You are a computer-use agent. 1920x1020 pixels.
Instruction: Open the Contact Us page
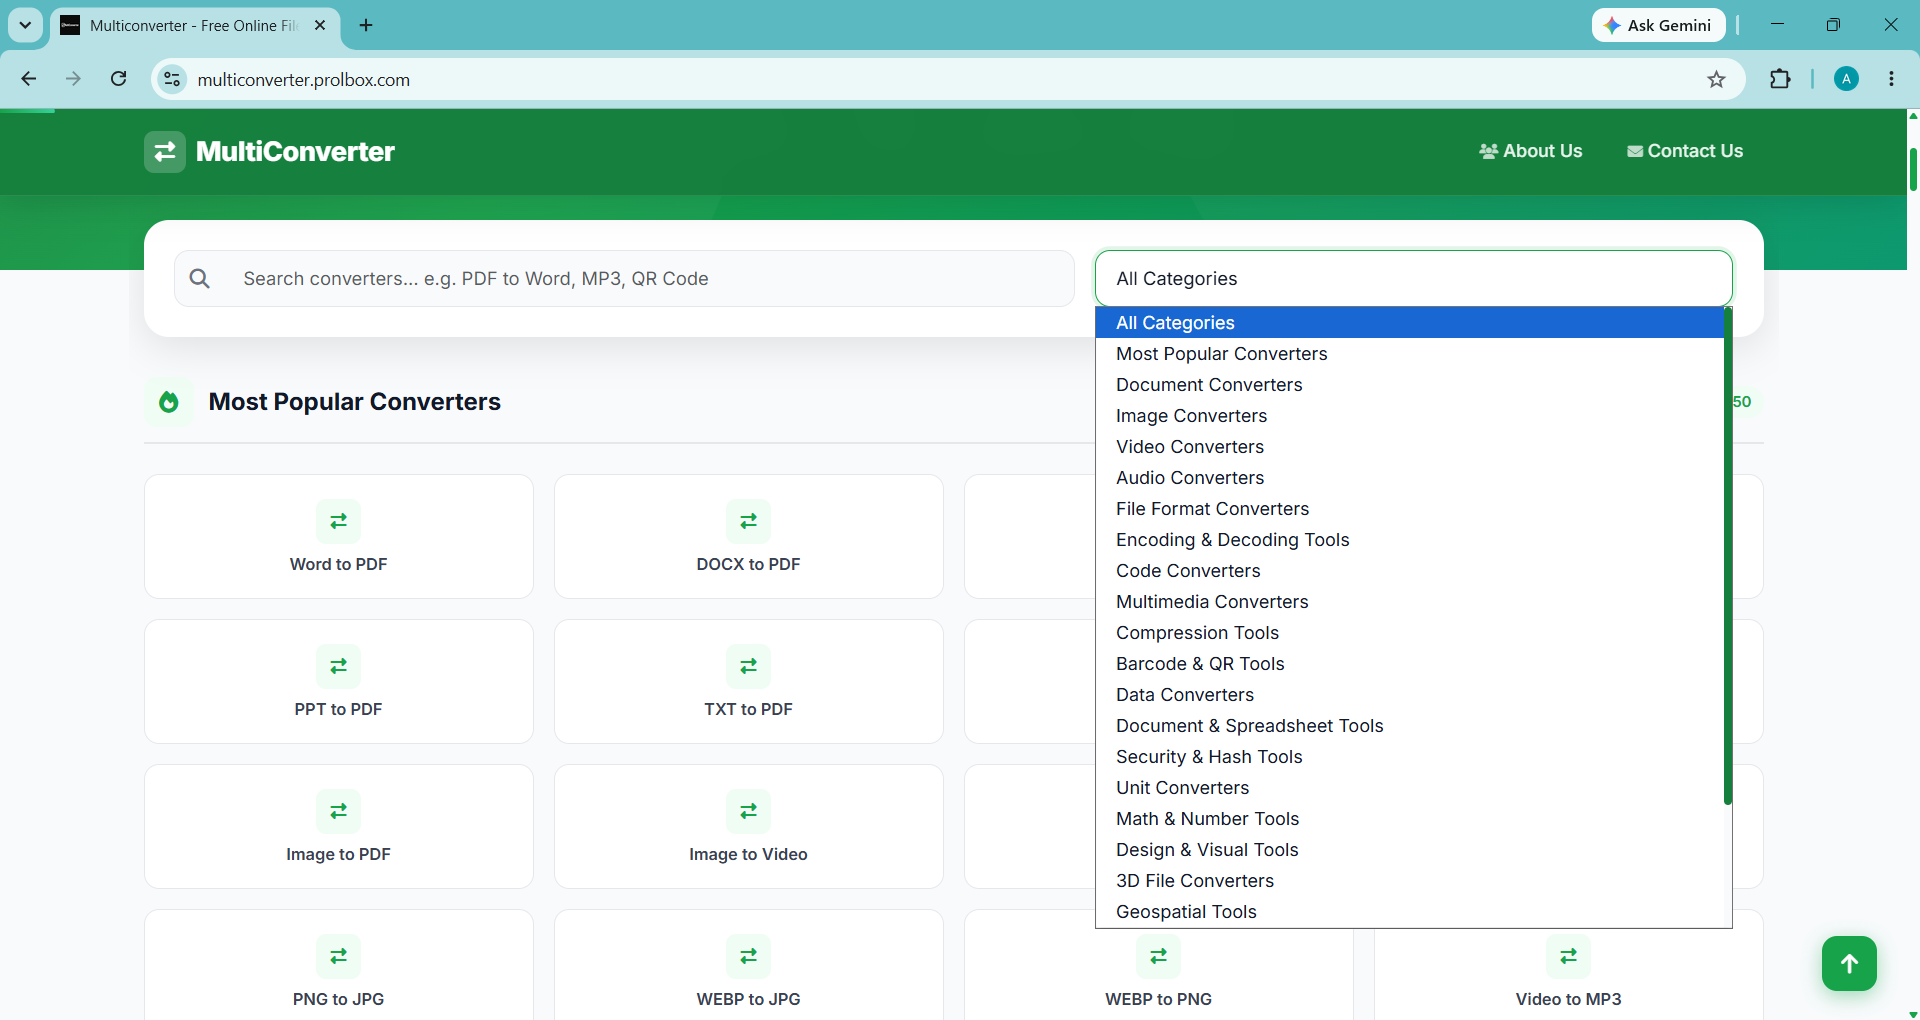click(x=1685, y=151)
